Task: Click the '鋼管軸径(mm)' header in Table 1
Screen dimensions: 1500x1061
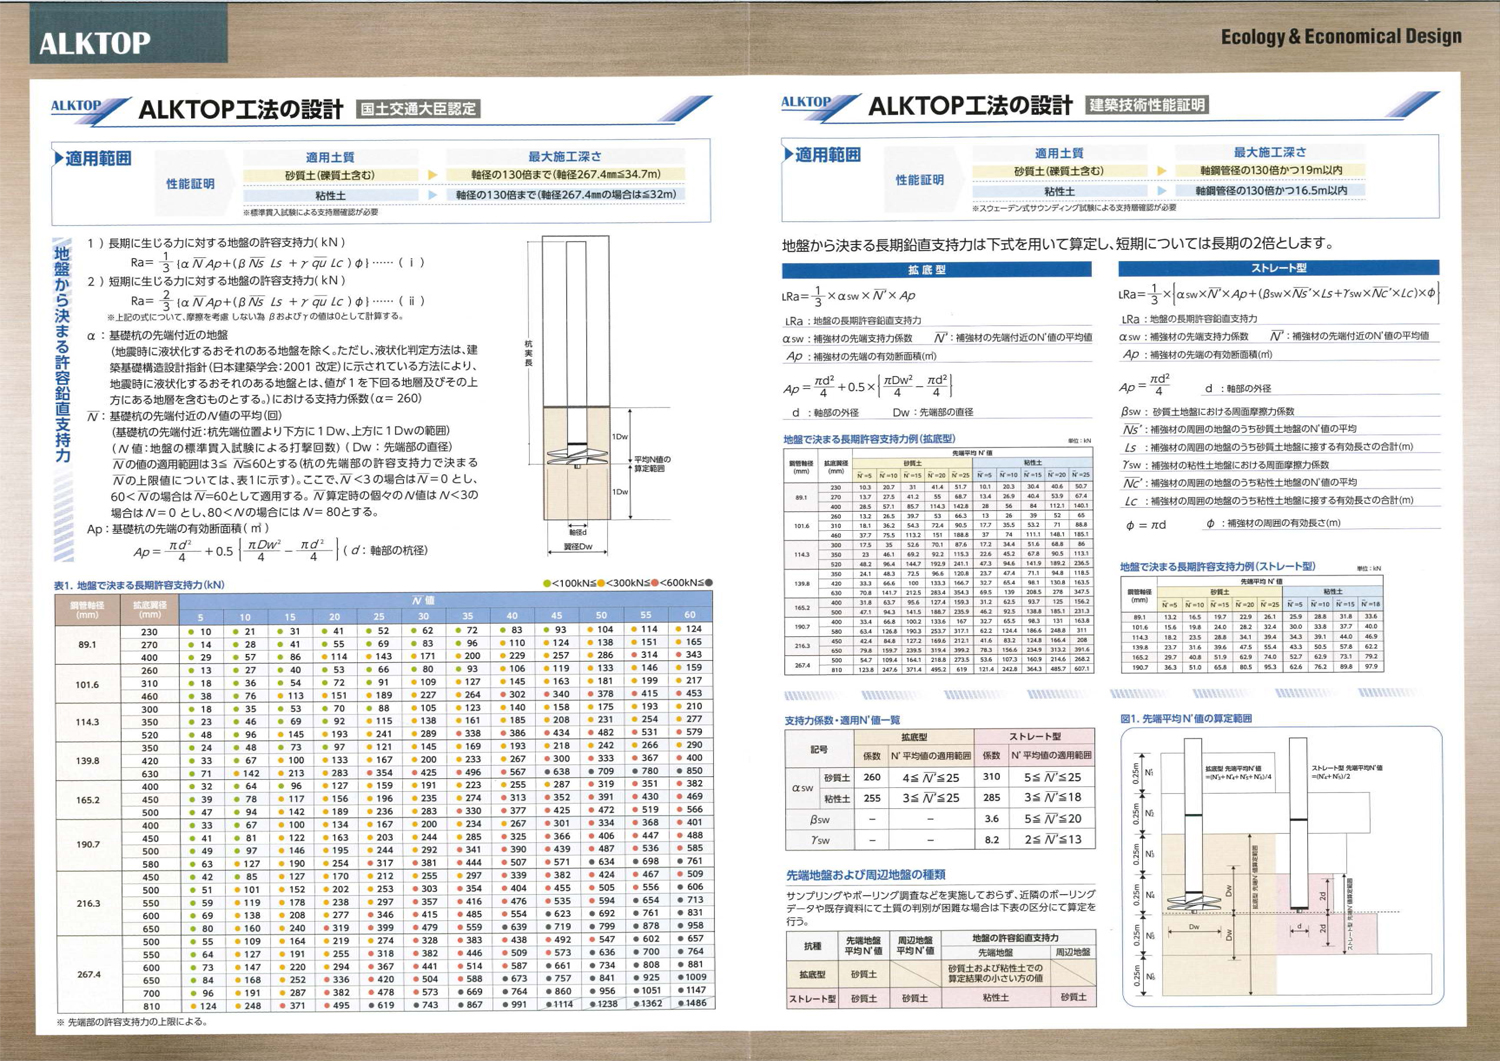Action: pos(86,610)
